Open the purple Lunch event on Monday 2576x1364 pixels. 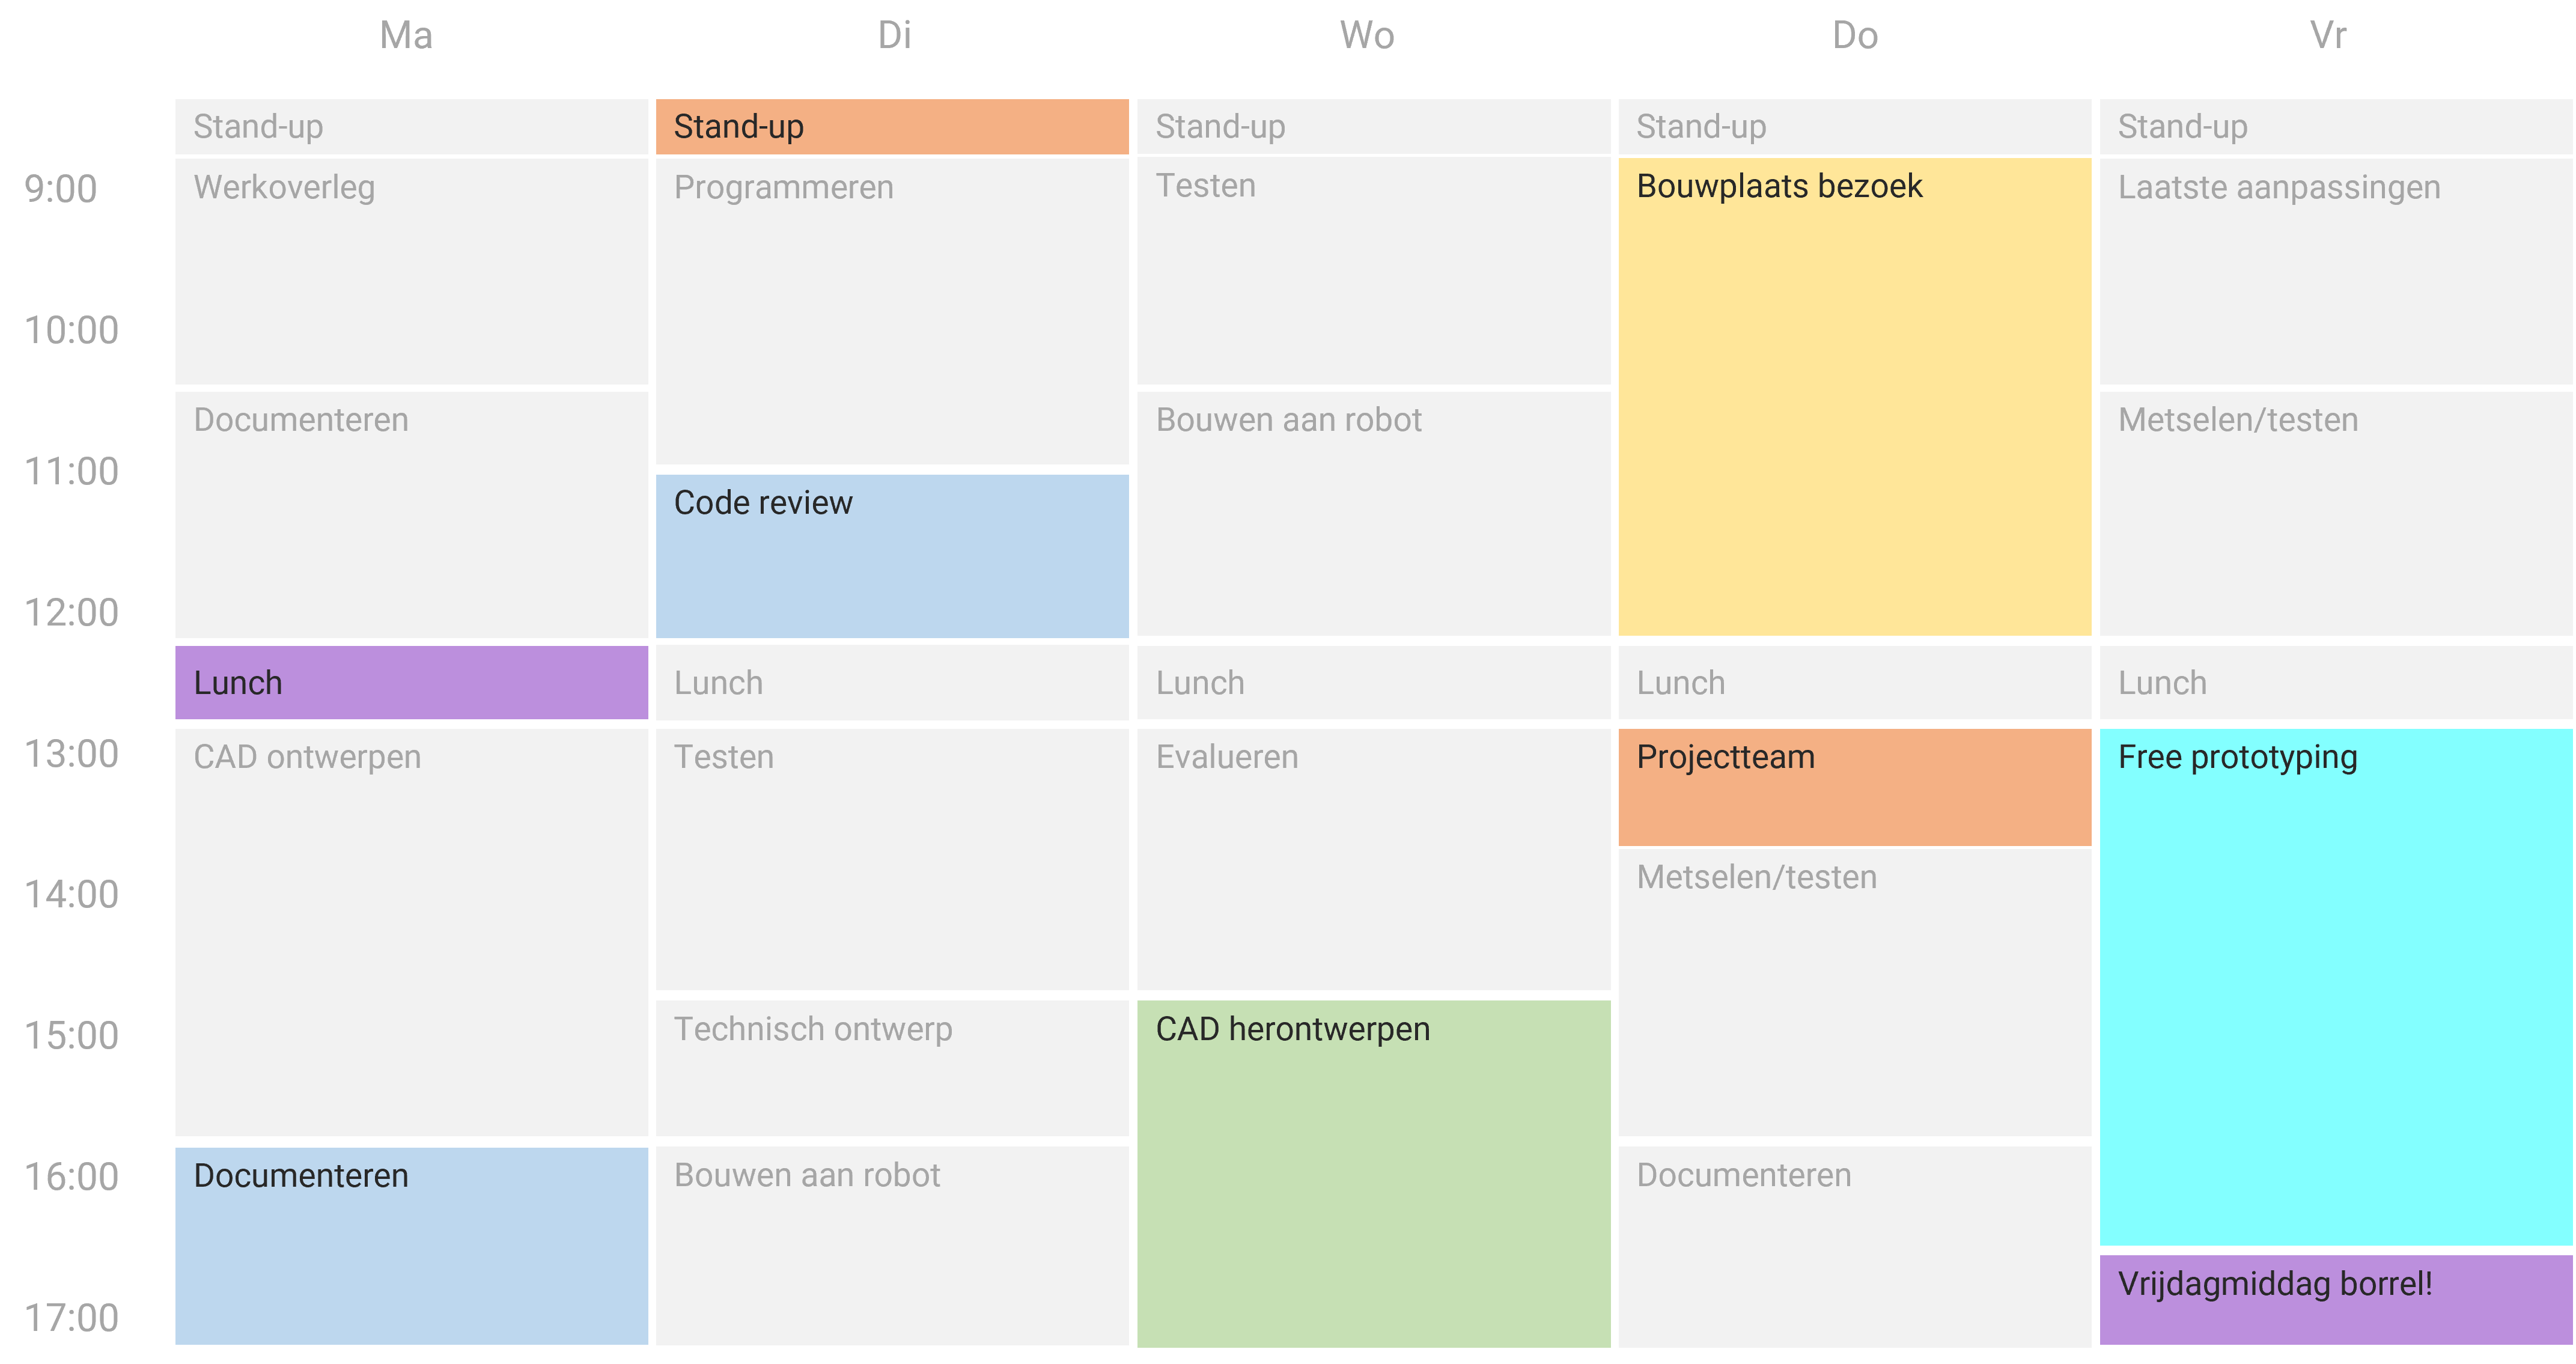tap(411, 682)
